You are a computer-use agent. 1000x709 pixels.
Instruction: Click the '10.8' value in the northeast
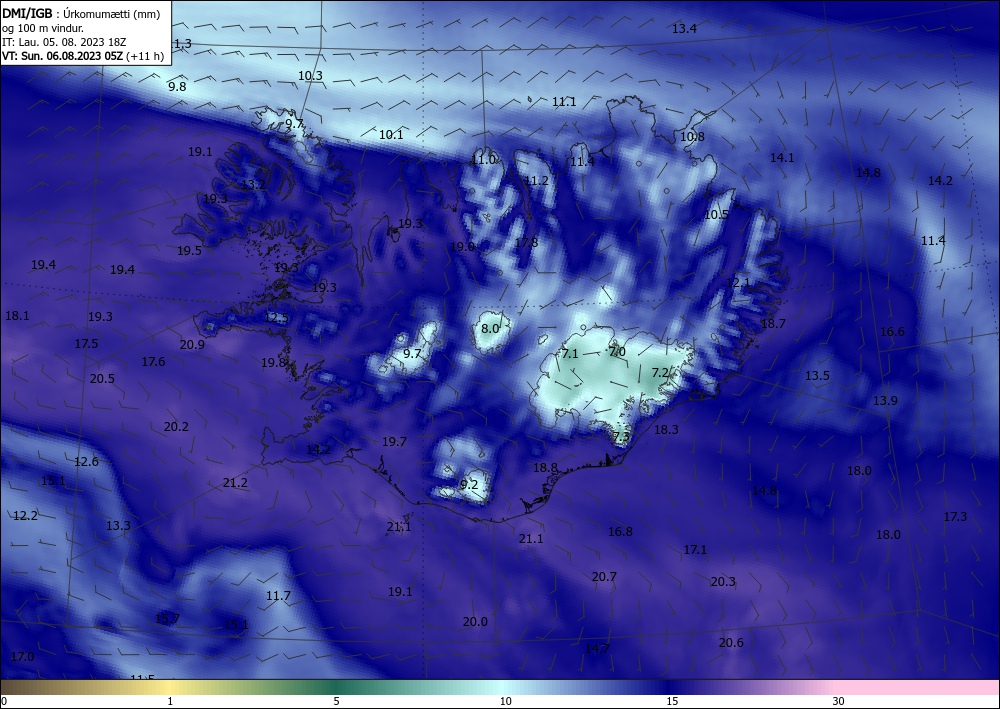coord(692,137)
